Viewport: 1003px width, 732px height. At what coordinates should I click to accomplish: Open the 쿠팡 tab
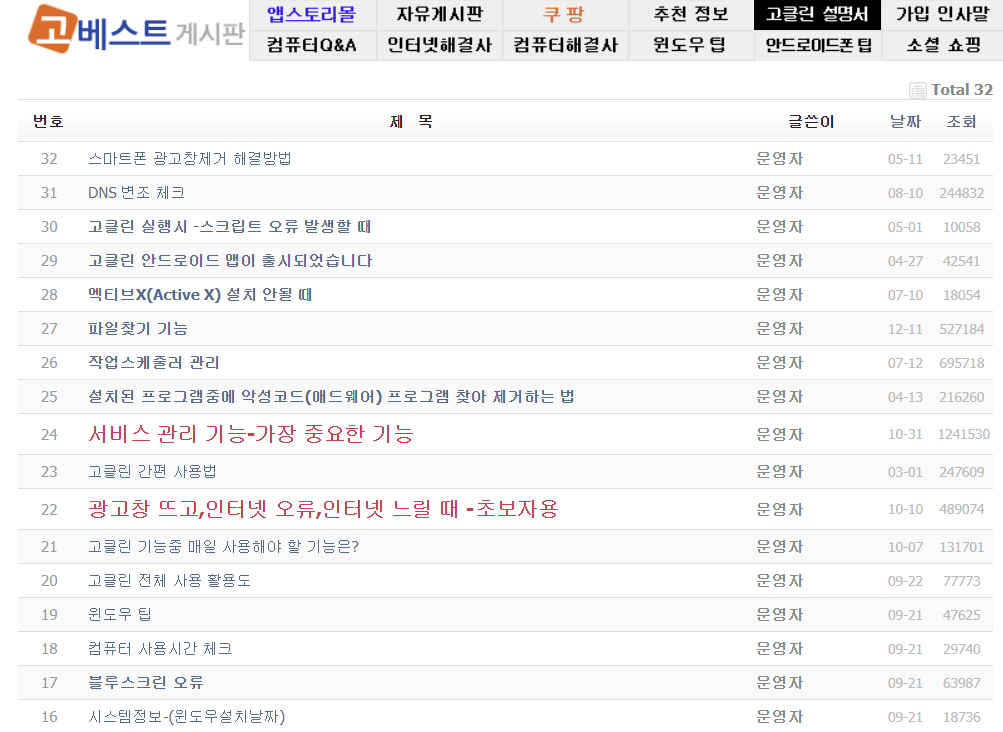tap(563, 15)
